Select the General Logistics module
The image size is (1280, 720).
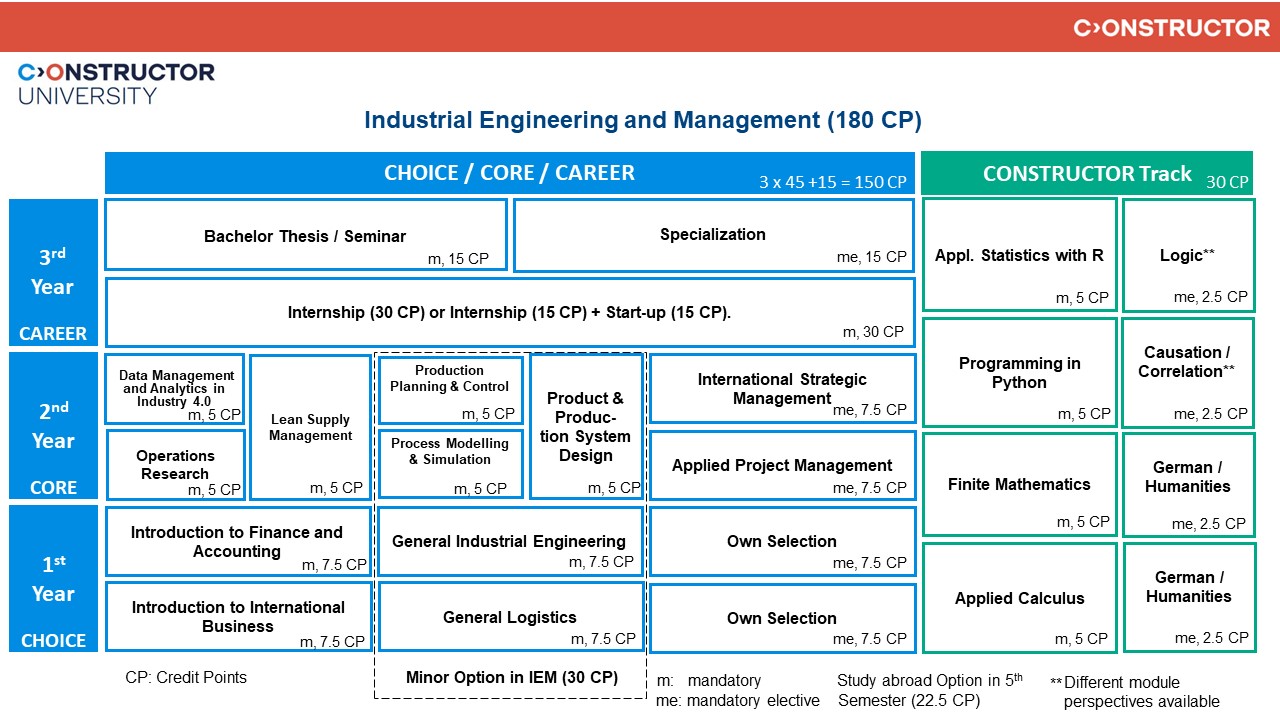point(510,617)
